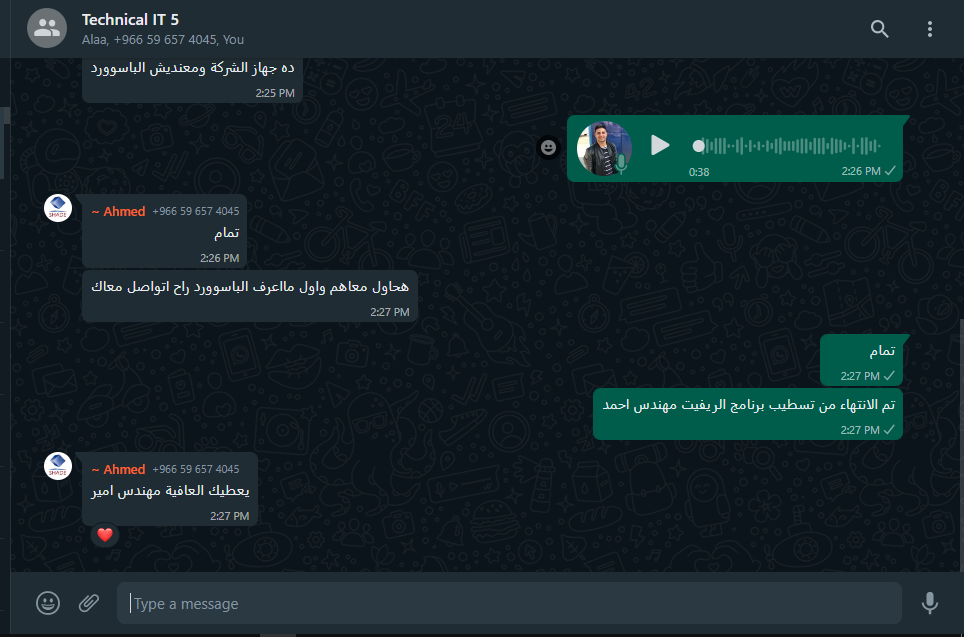The width and height of the screenshot is (964, 637).
Task: Seek within the voice message waveform
Action: point(789,146)
